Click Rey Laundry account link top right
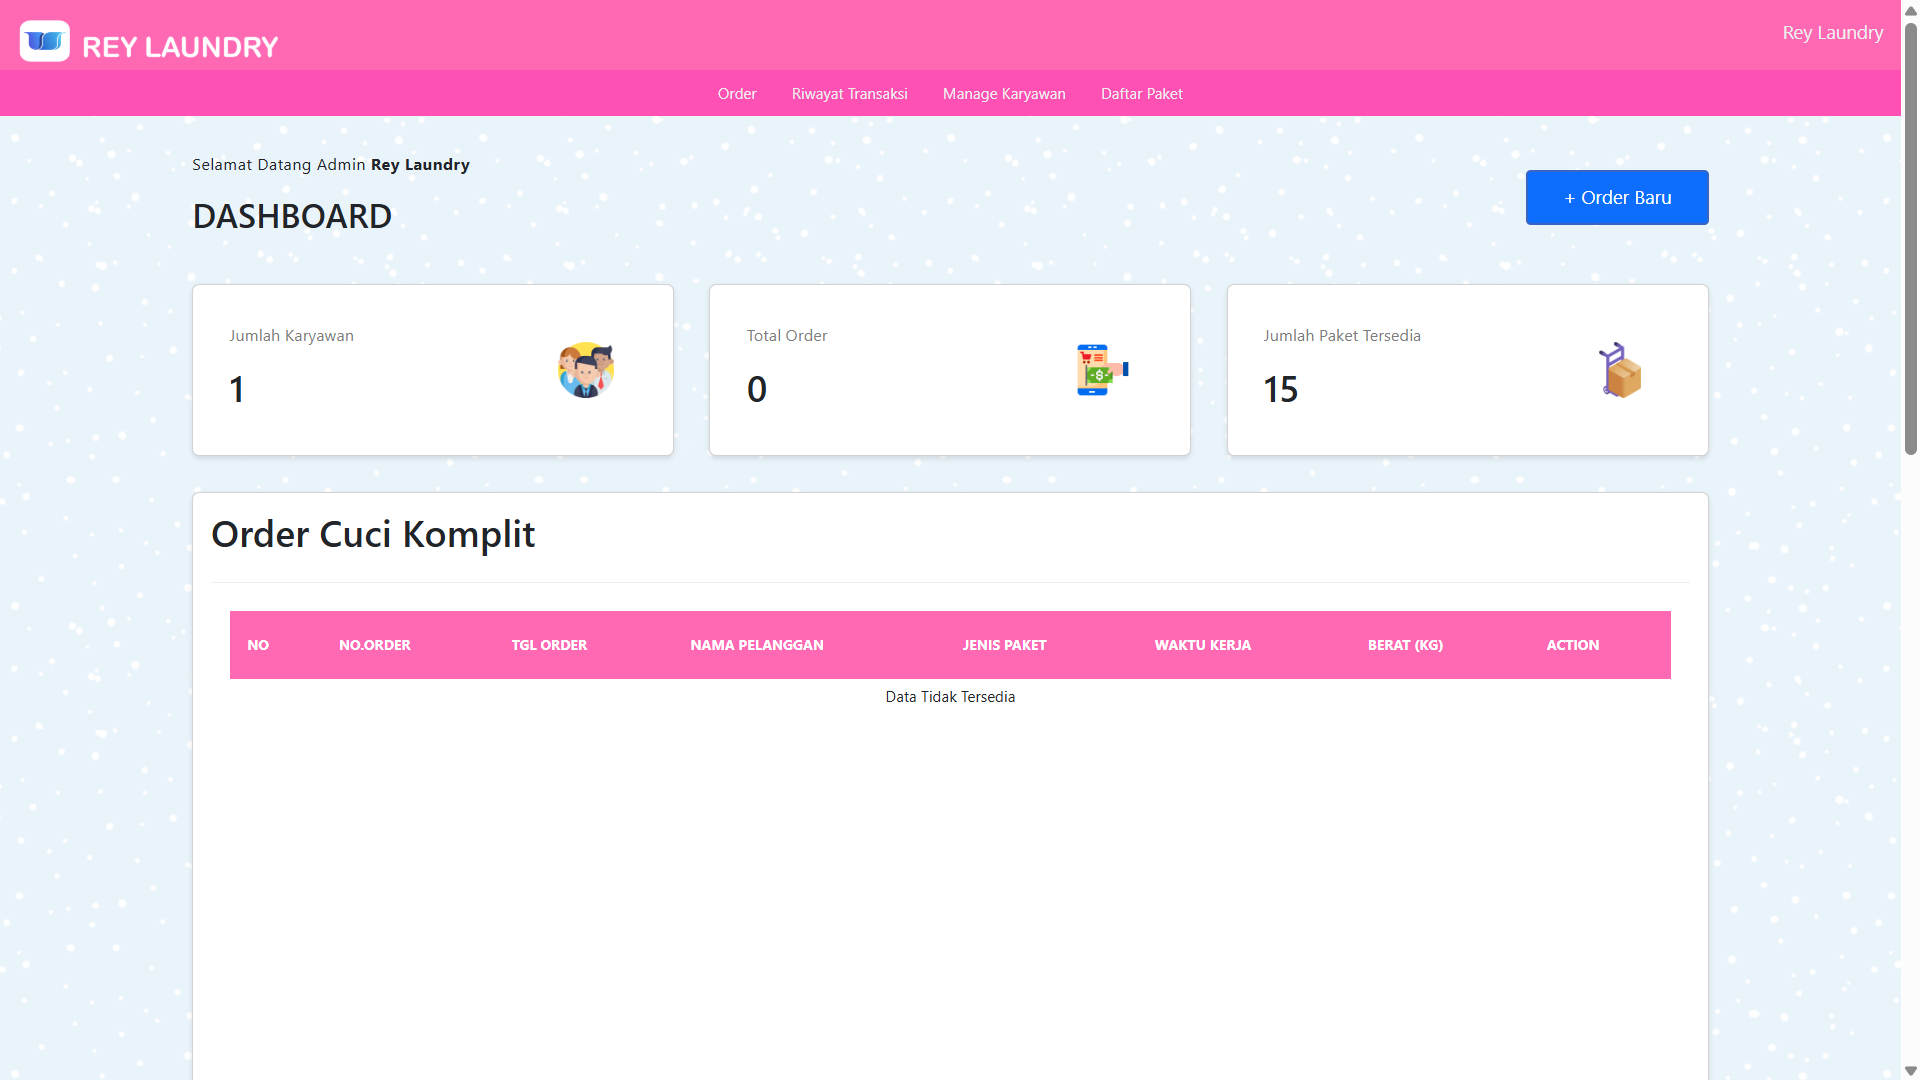 (x=1832, y=33)
